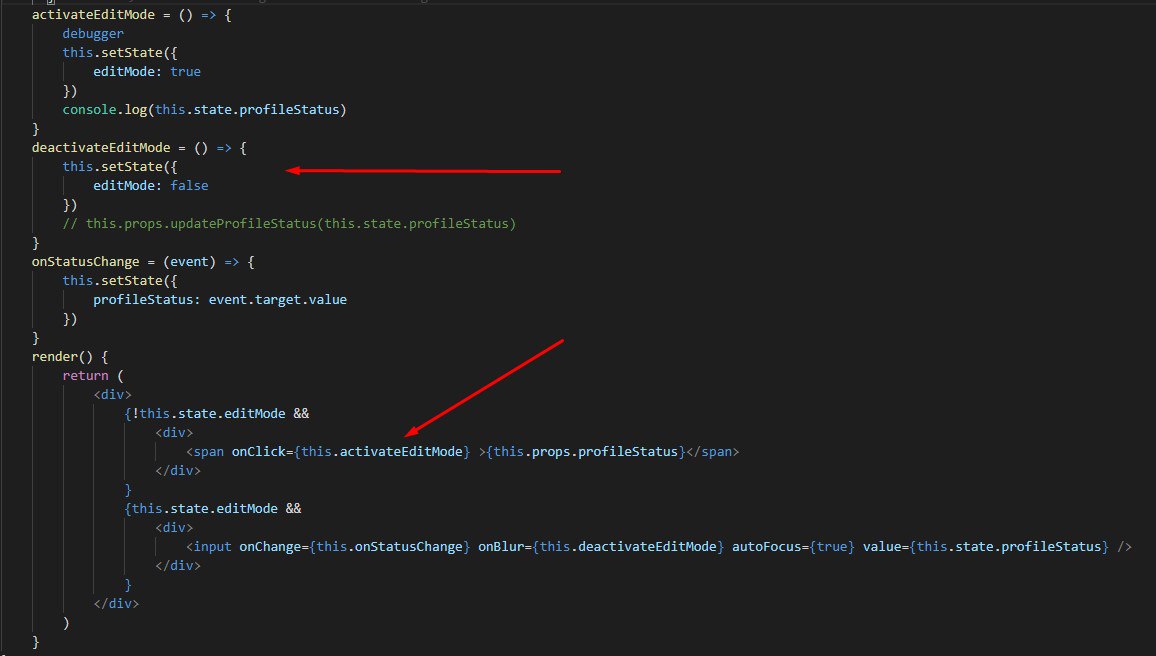Click the debugger statement keyword
This screenshot has height=656, width=1156.
pos(93,34)
